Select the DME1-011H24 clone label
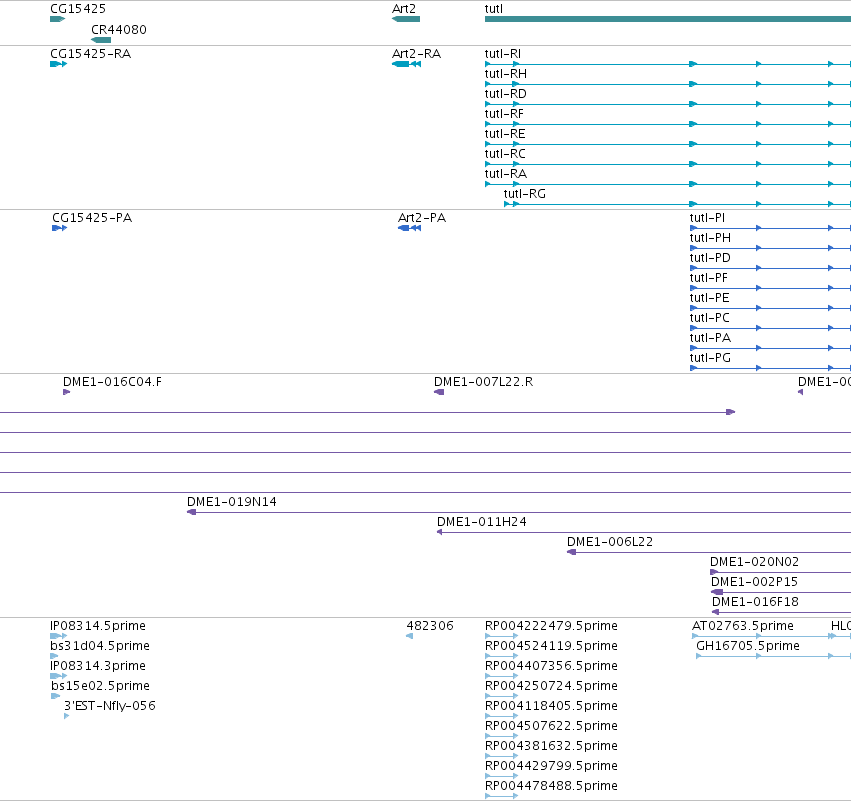 pyautogui.click(x=482, y=522)
